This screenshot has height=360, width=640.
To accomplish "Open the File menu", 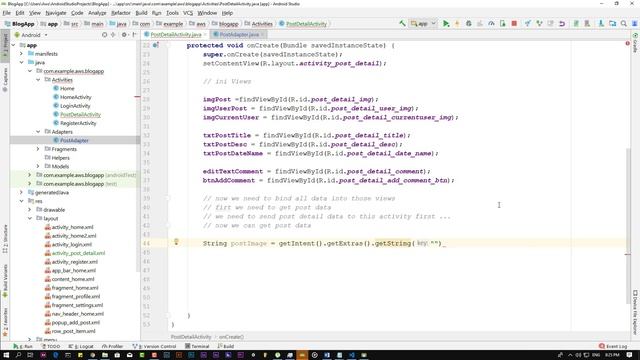I will click(x=7, y=13).
